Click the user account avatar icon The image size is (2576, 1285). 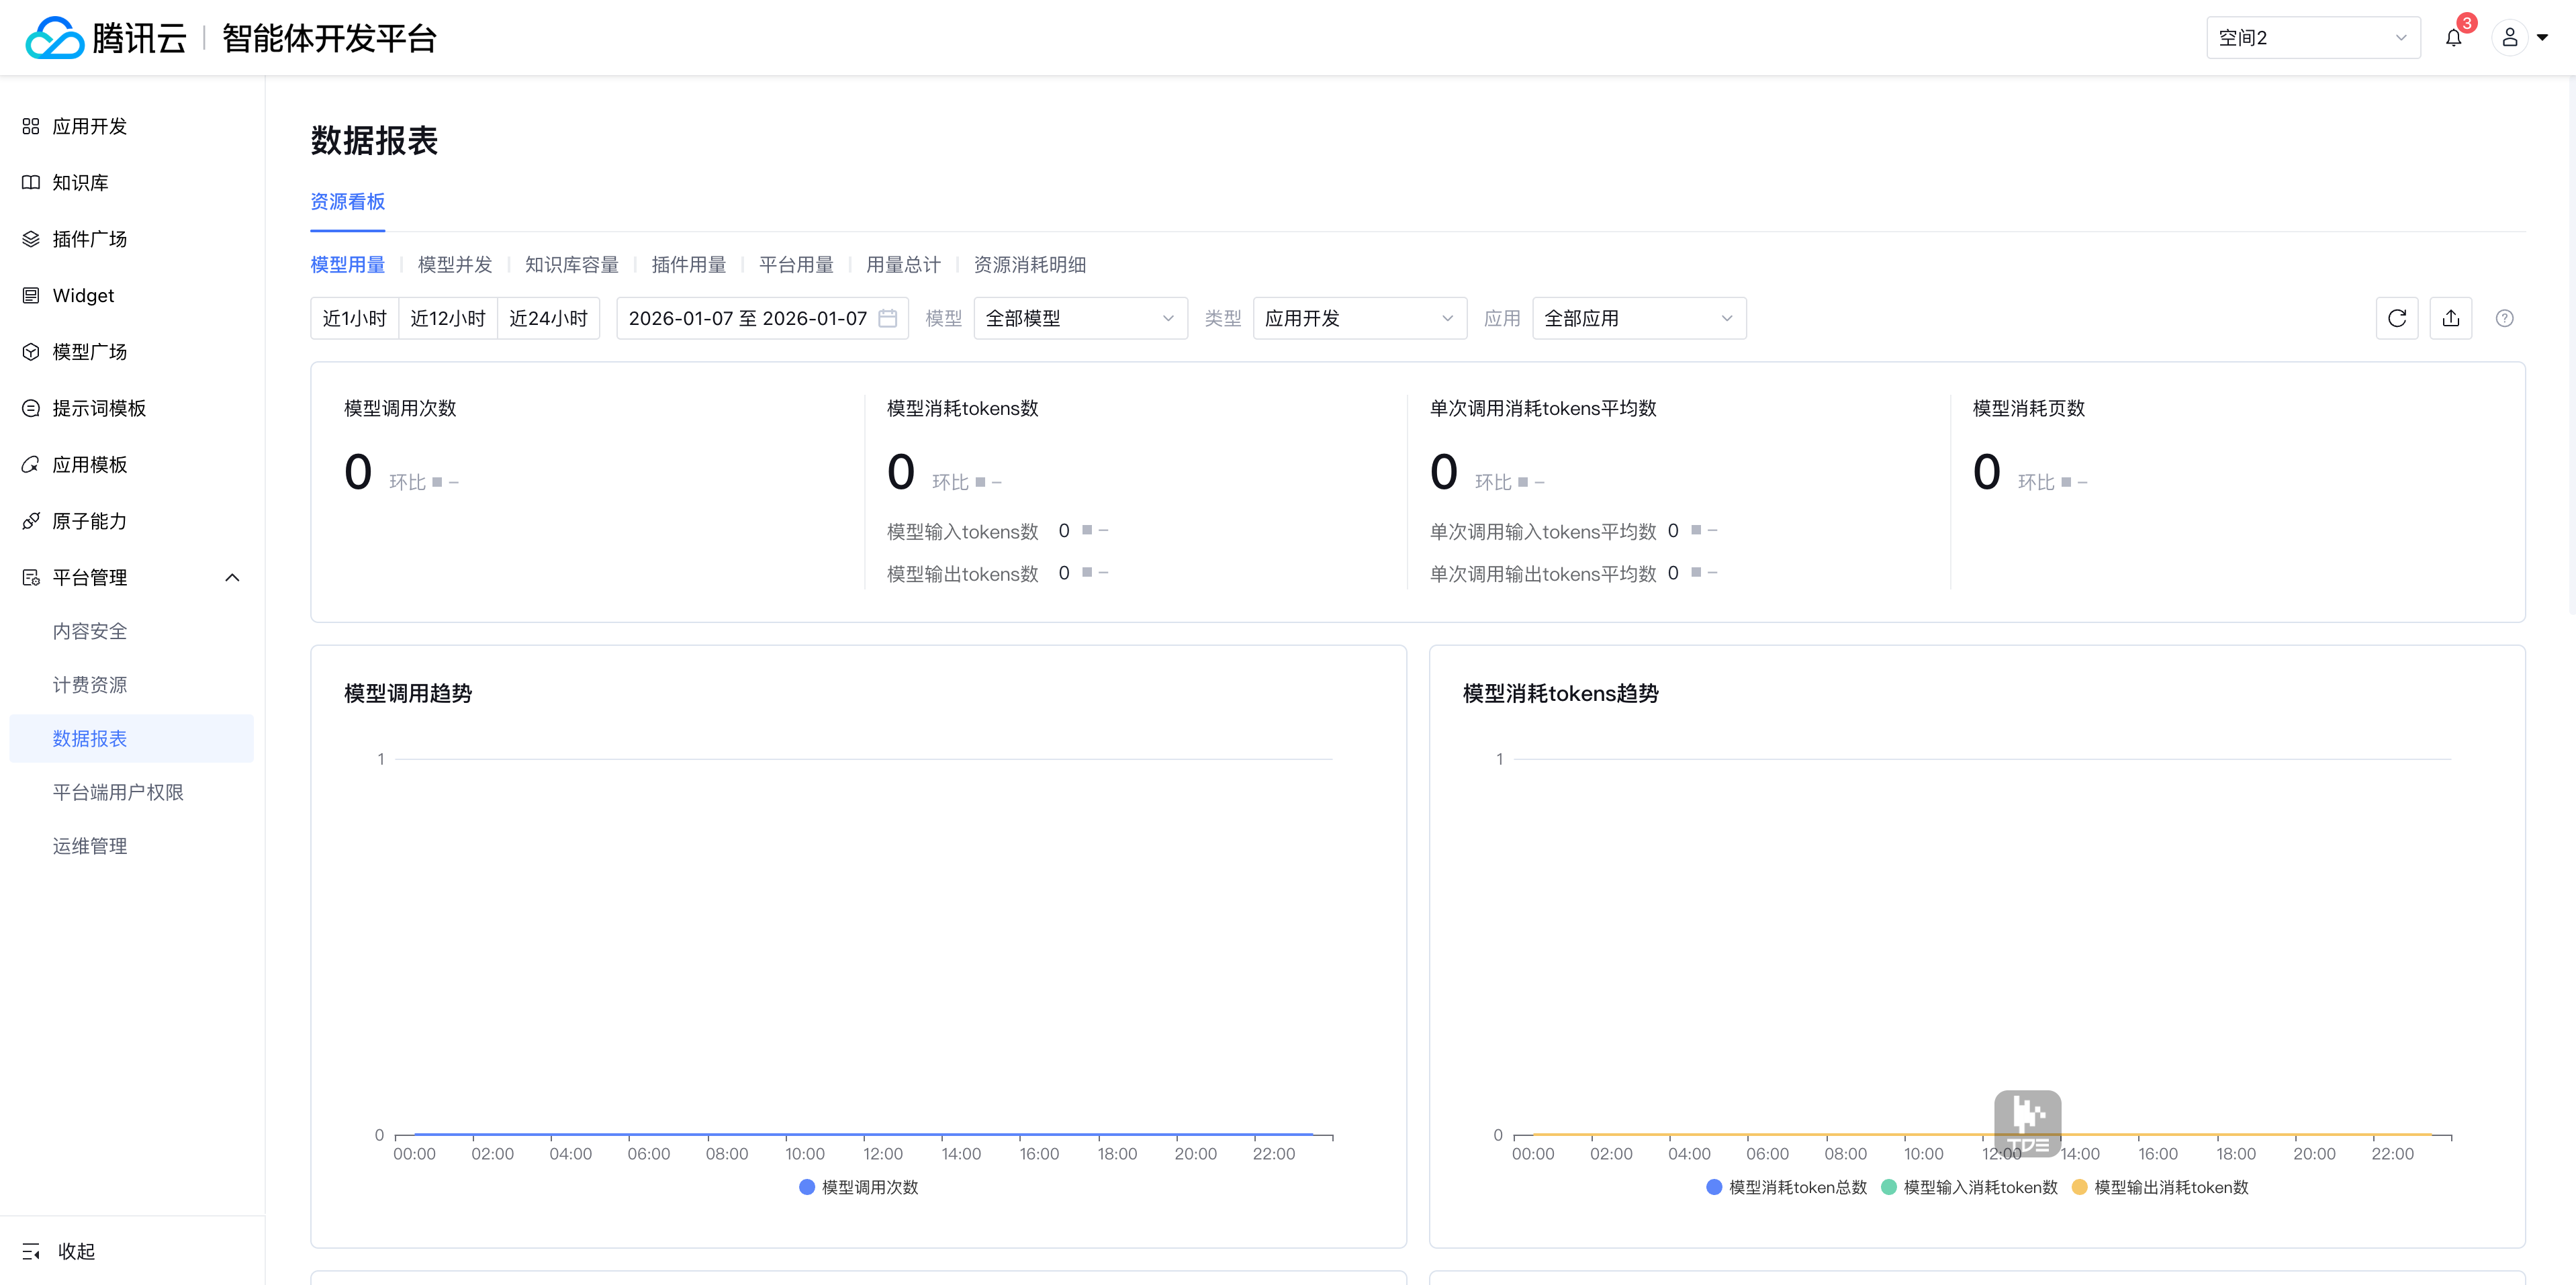2509,38
